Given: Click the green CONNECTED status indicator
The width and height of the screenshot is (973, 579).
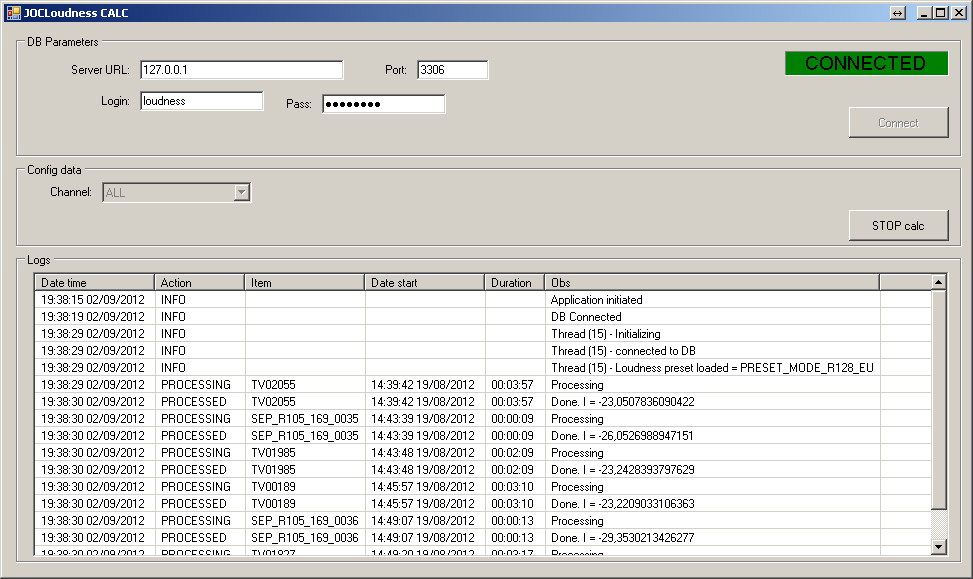Looking at the screenshot, I should pyautogui.click(x=866, y=63).
